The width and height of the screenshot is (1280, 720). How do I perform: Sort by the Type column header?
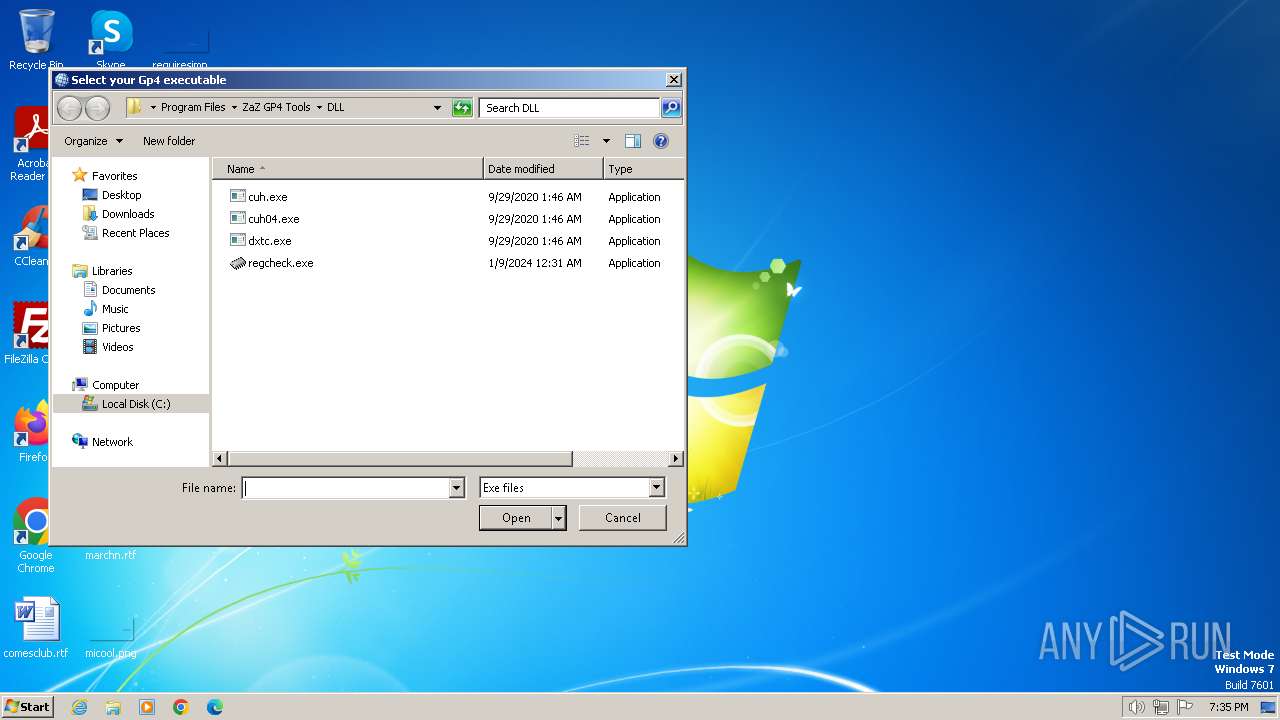[x=644, y=169]
